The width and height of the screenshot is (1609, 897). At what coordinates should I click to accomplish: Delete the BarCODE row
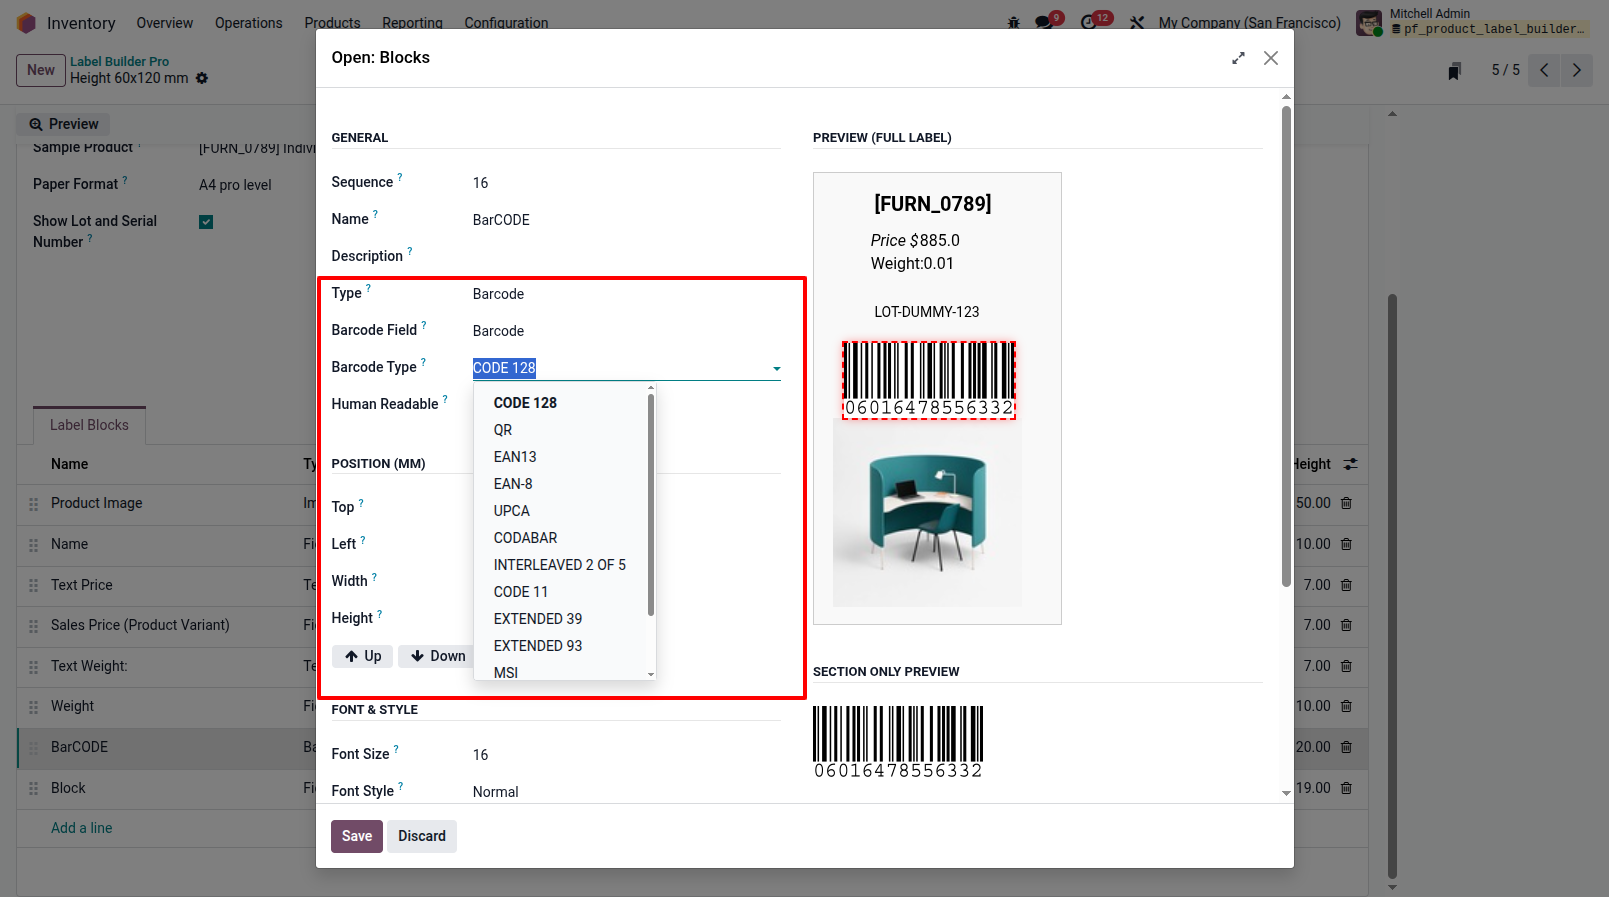(1346, 747)
